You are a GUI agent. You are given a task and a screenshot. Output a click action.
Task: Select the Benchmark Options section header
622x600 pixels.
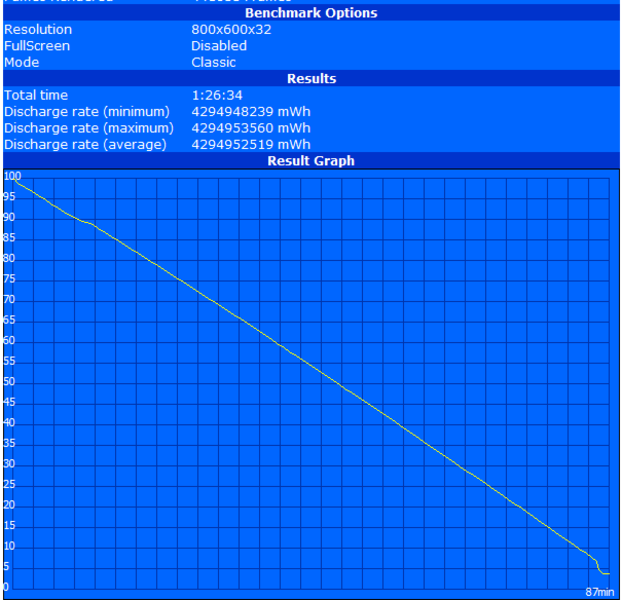click(311, 13)
